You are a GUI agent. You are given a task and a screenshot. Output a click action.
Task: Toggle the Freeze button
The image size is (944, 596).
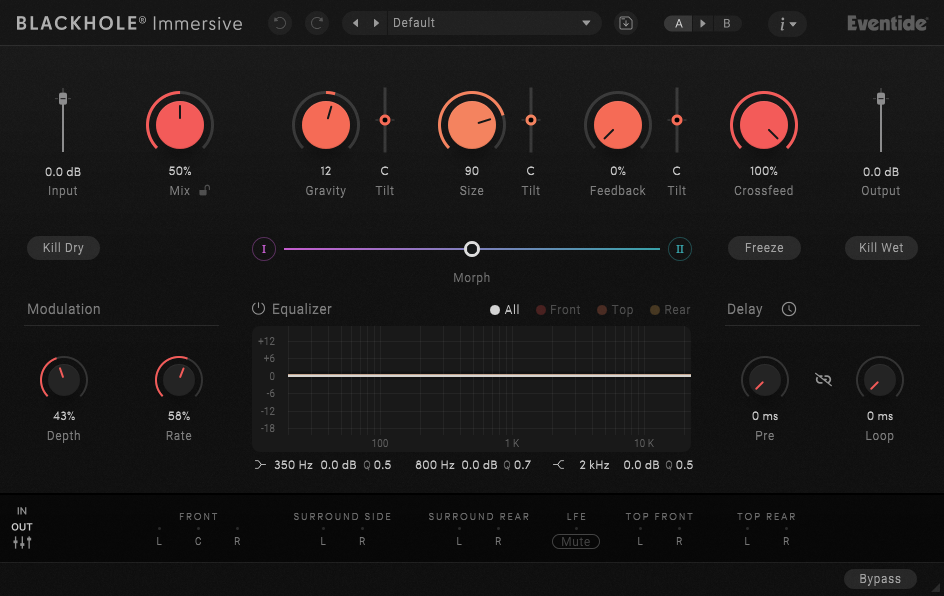[764, 248]
